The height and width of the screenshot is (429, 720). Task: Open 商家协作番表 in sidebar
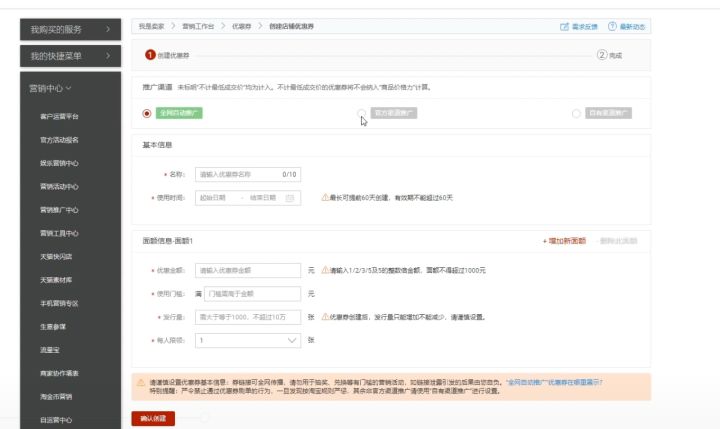point(59,373)
